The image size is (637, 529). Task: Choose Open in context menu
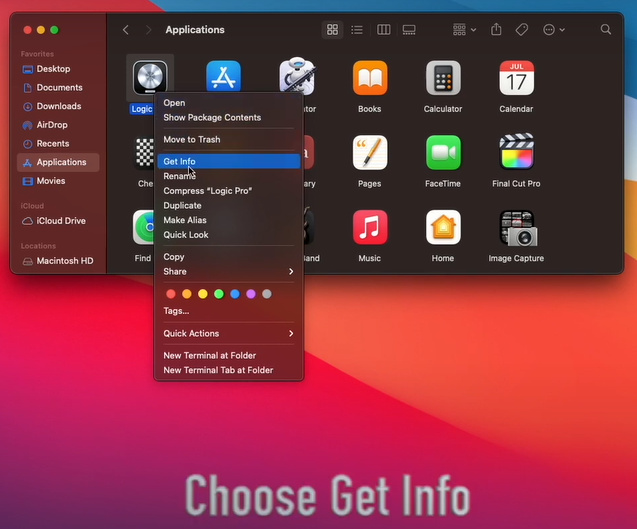click(229, 103)
